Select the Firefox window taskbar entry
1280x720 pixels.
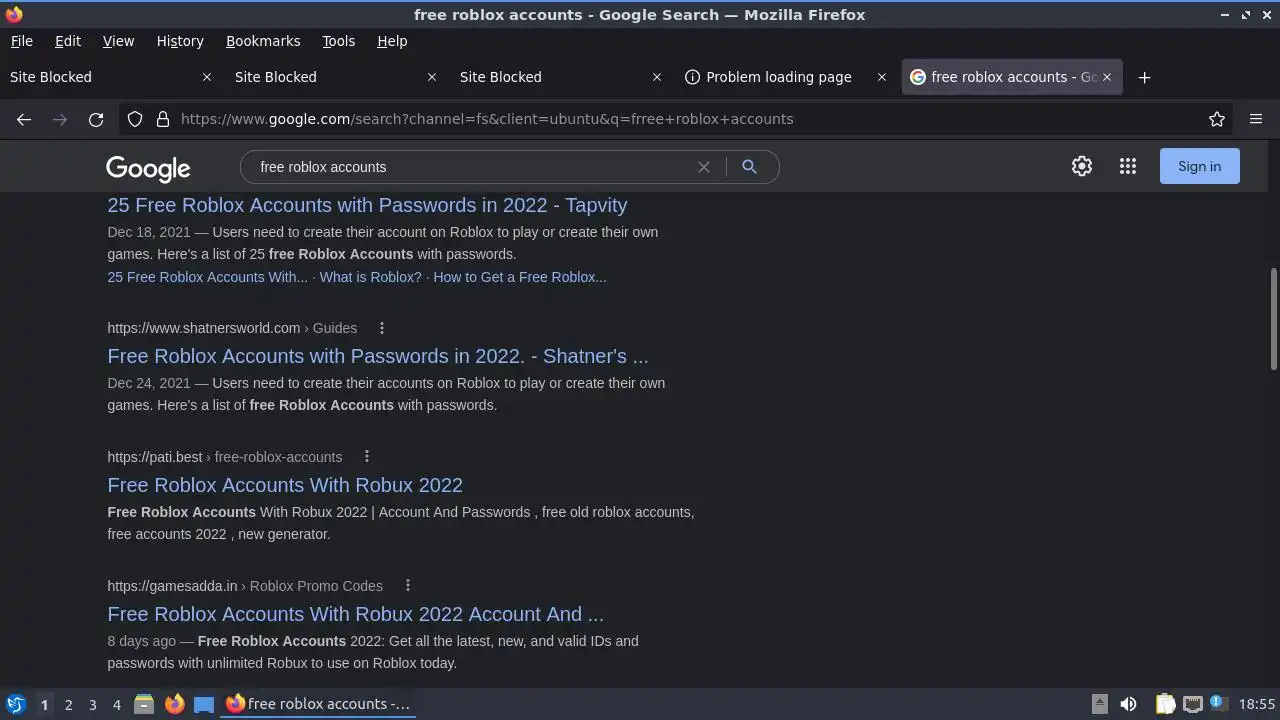coord(317,704)
